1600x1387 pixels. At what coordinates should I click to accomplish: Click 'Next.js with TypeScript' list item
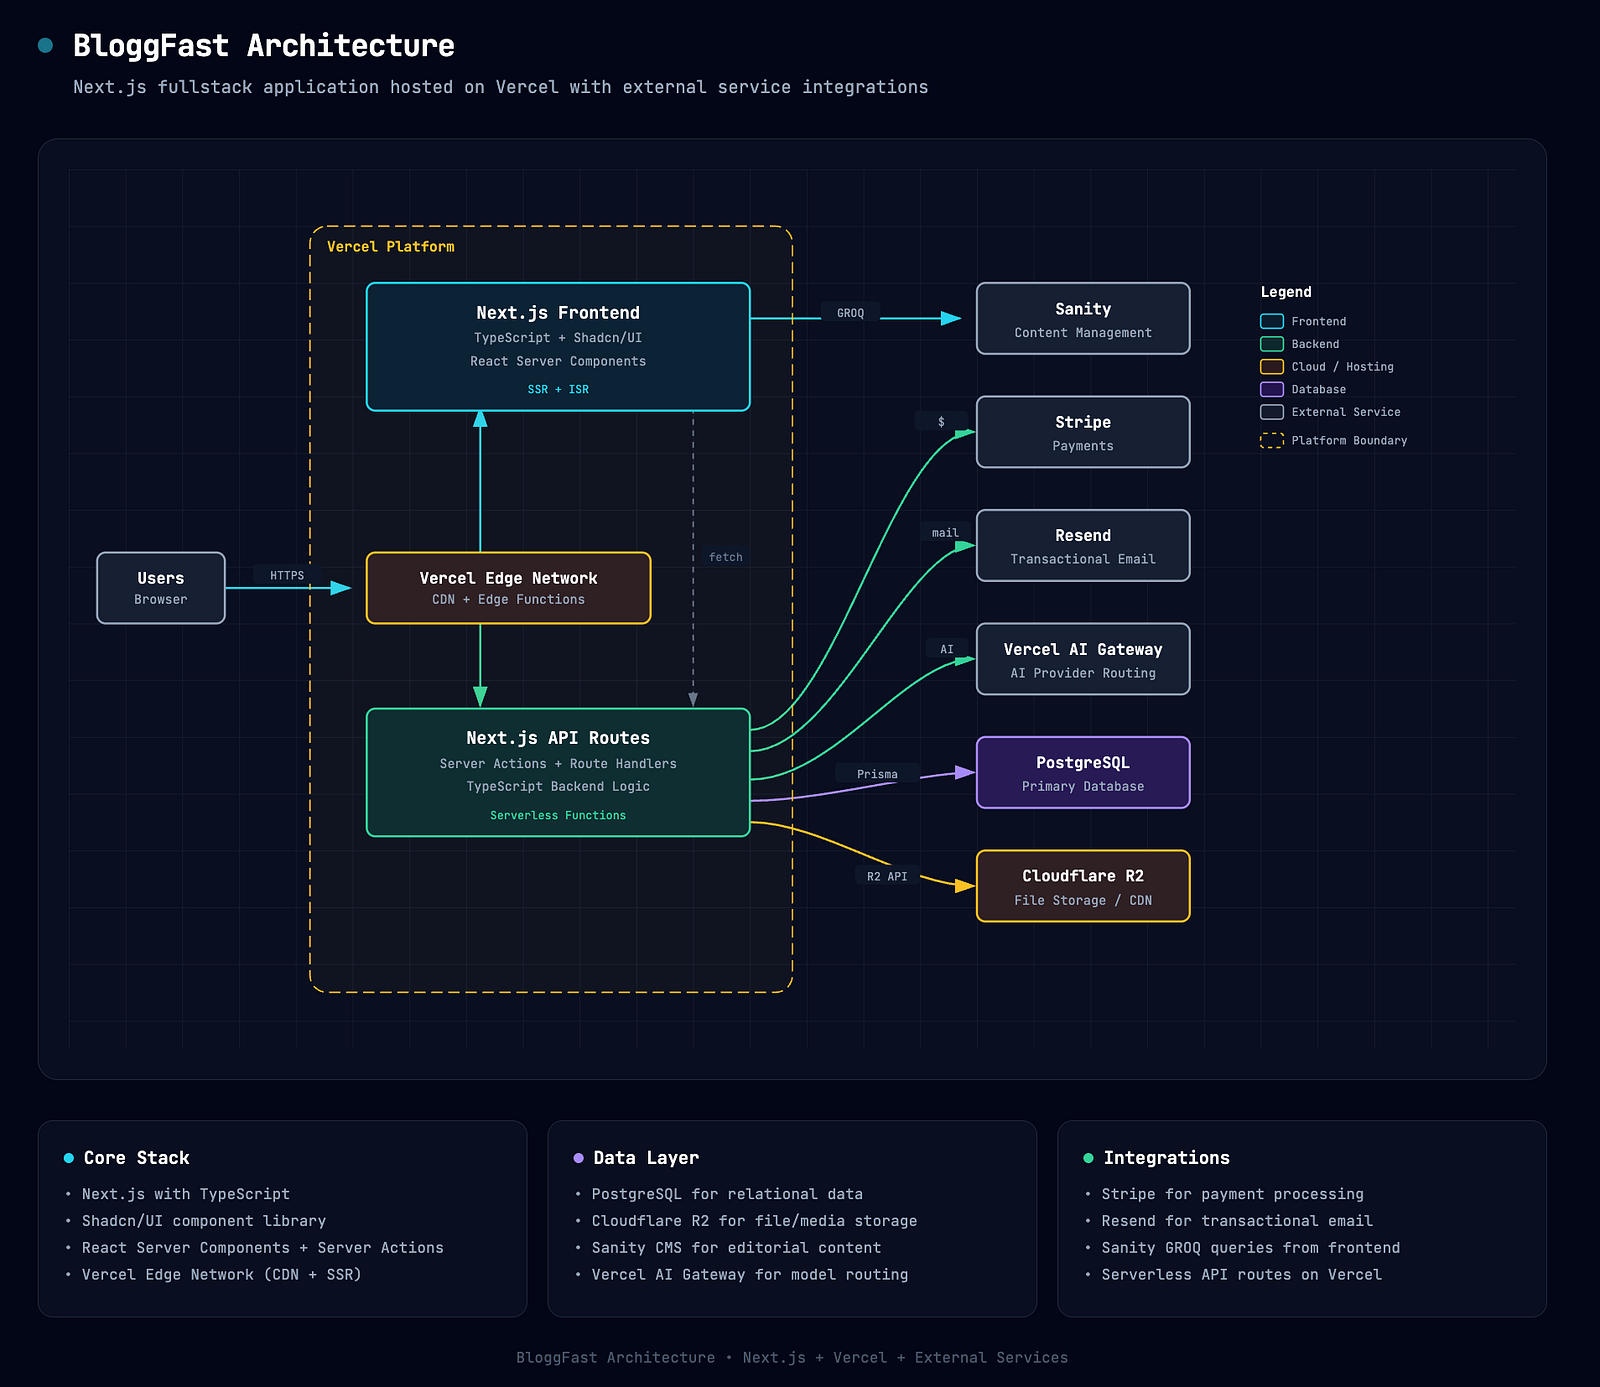click(x=186, y=1194)
